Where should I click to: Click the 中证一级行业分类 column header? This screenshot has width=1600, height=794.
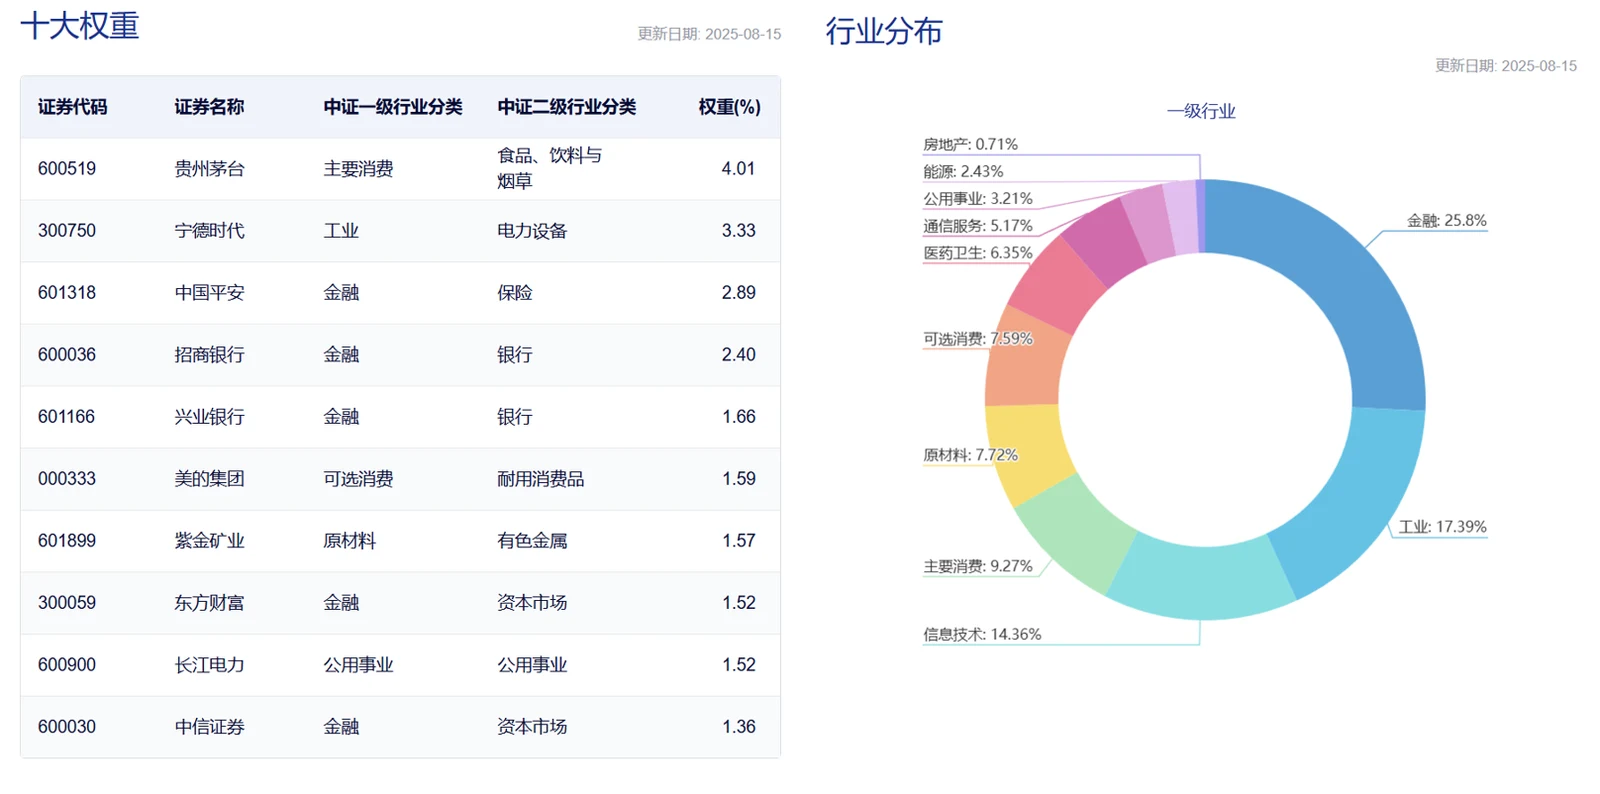[393, 107]
